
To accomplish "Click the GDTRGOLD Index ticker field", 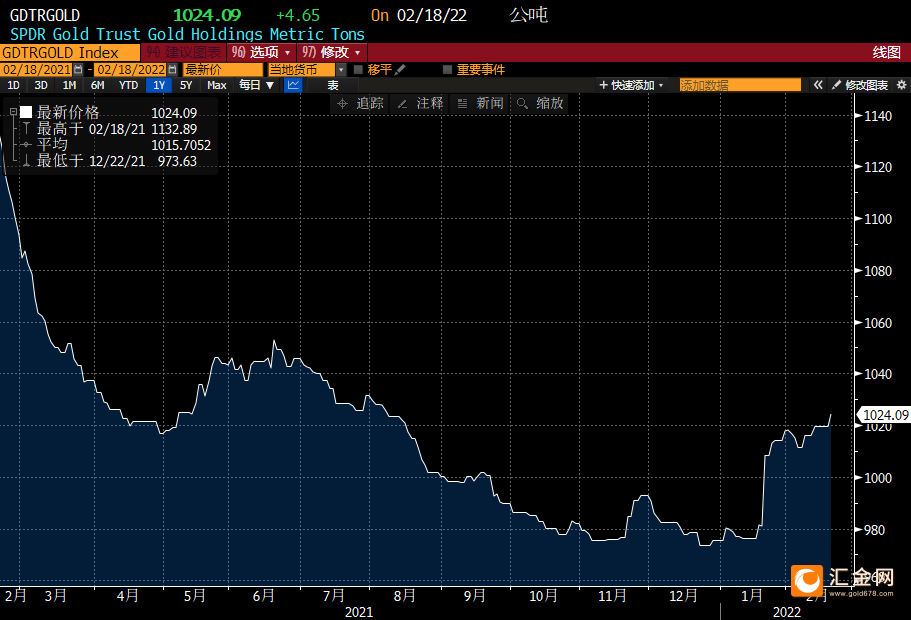I will tap(70, 52).
